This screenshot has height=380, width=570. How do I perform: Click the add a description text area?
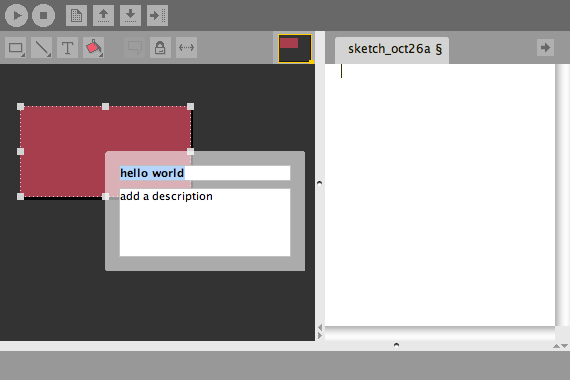[x=205, y=222]
